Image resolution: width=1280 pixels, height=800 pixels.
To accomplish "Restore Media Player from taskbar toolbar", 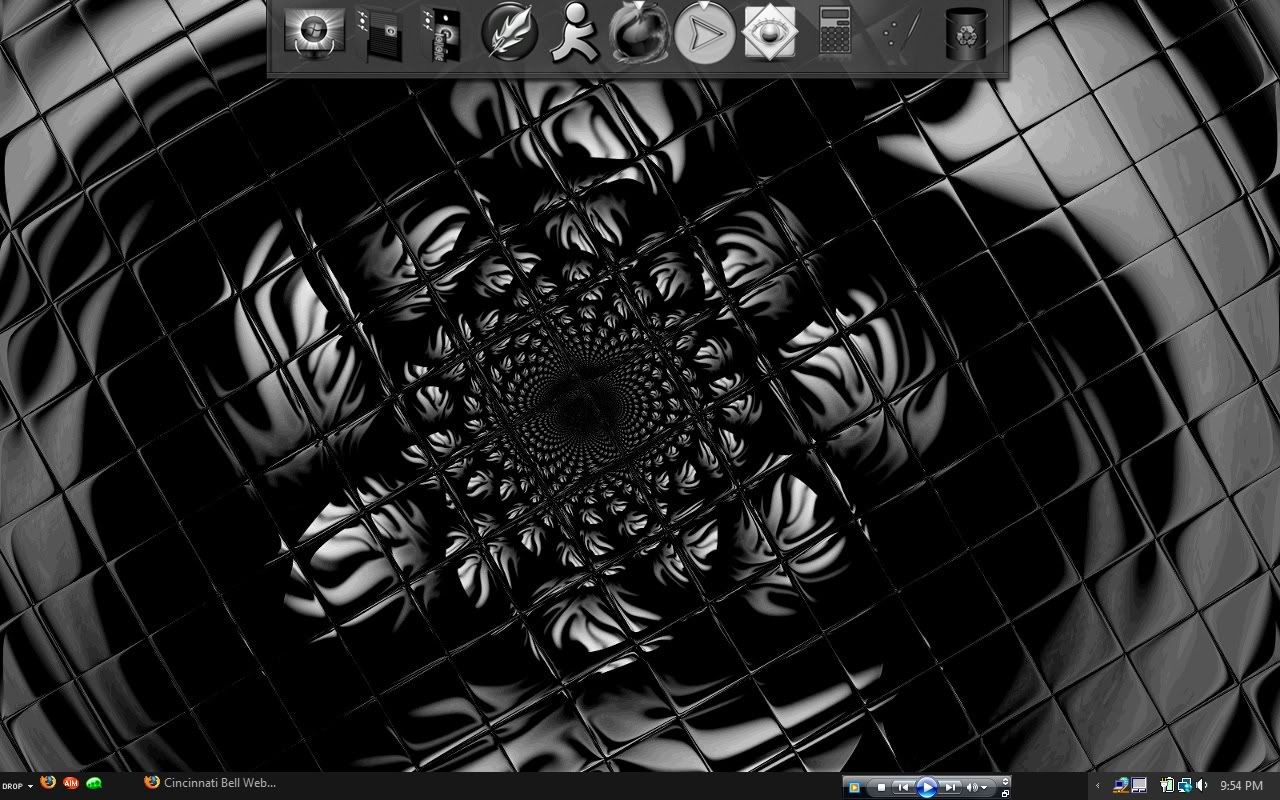I will (x=1005, y=794).
